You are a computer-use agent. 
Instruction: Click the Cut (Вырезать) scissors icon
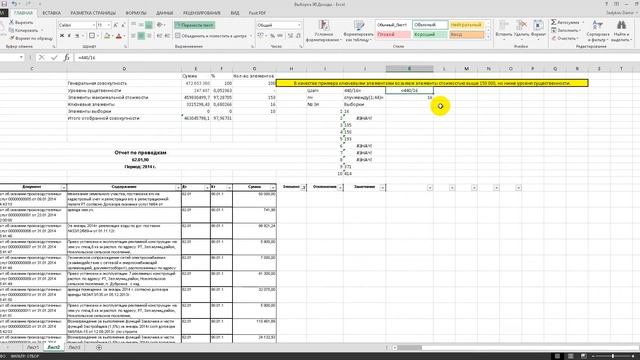pos(11,22)
